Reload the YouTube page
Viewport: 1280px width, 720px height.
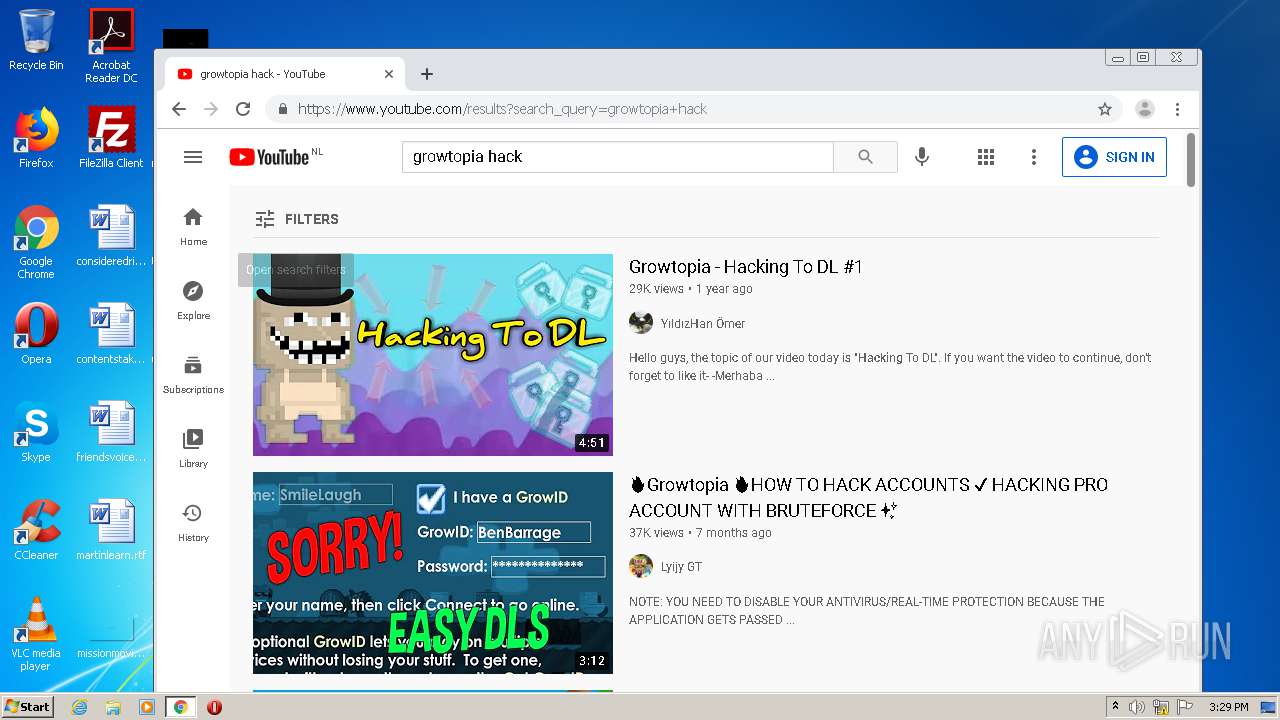[243, 109]
